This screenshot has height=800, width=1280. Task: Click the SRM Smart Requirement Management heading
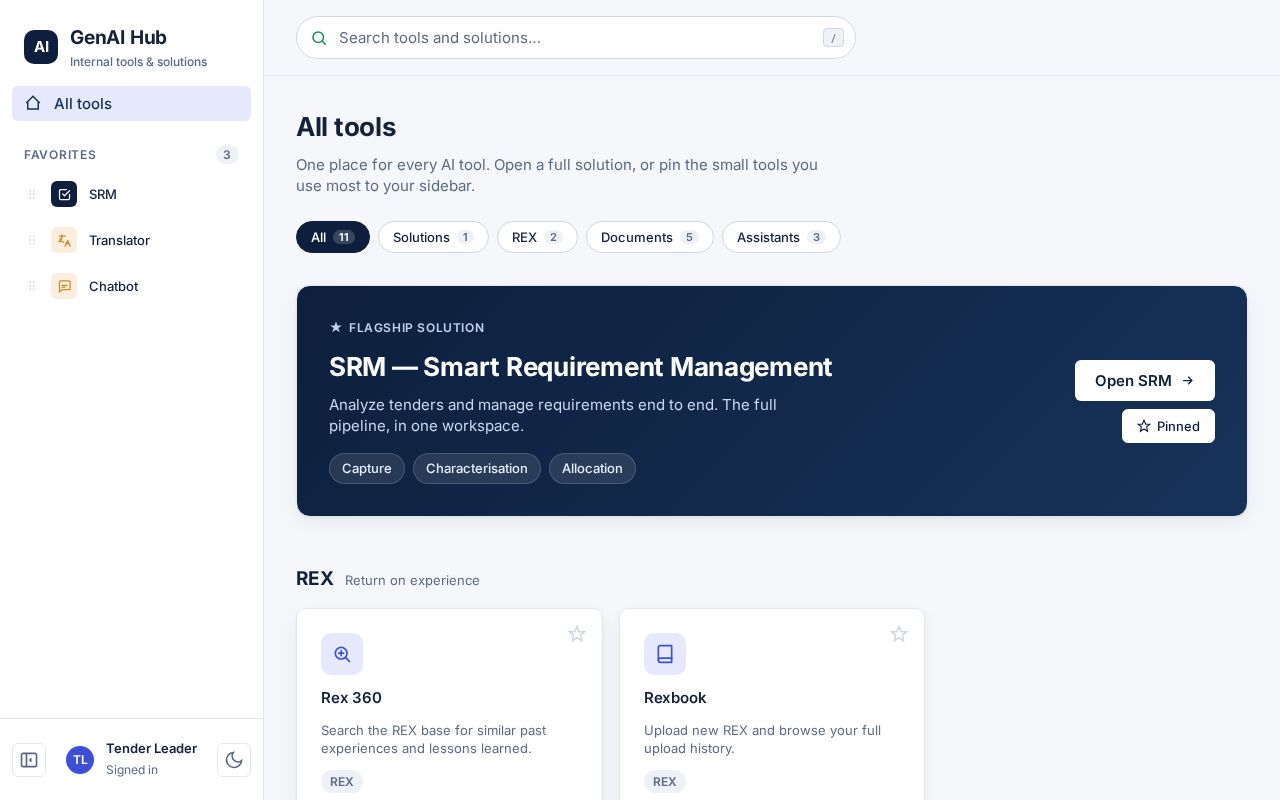coord(580,367)
